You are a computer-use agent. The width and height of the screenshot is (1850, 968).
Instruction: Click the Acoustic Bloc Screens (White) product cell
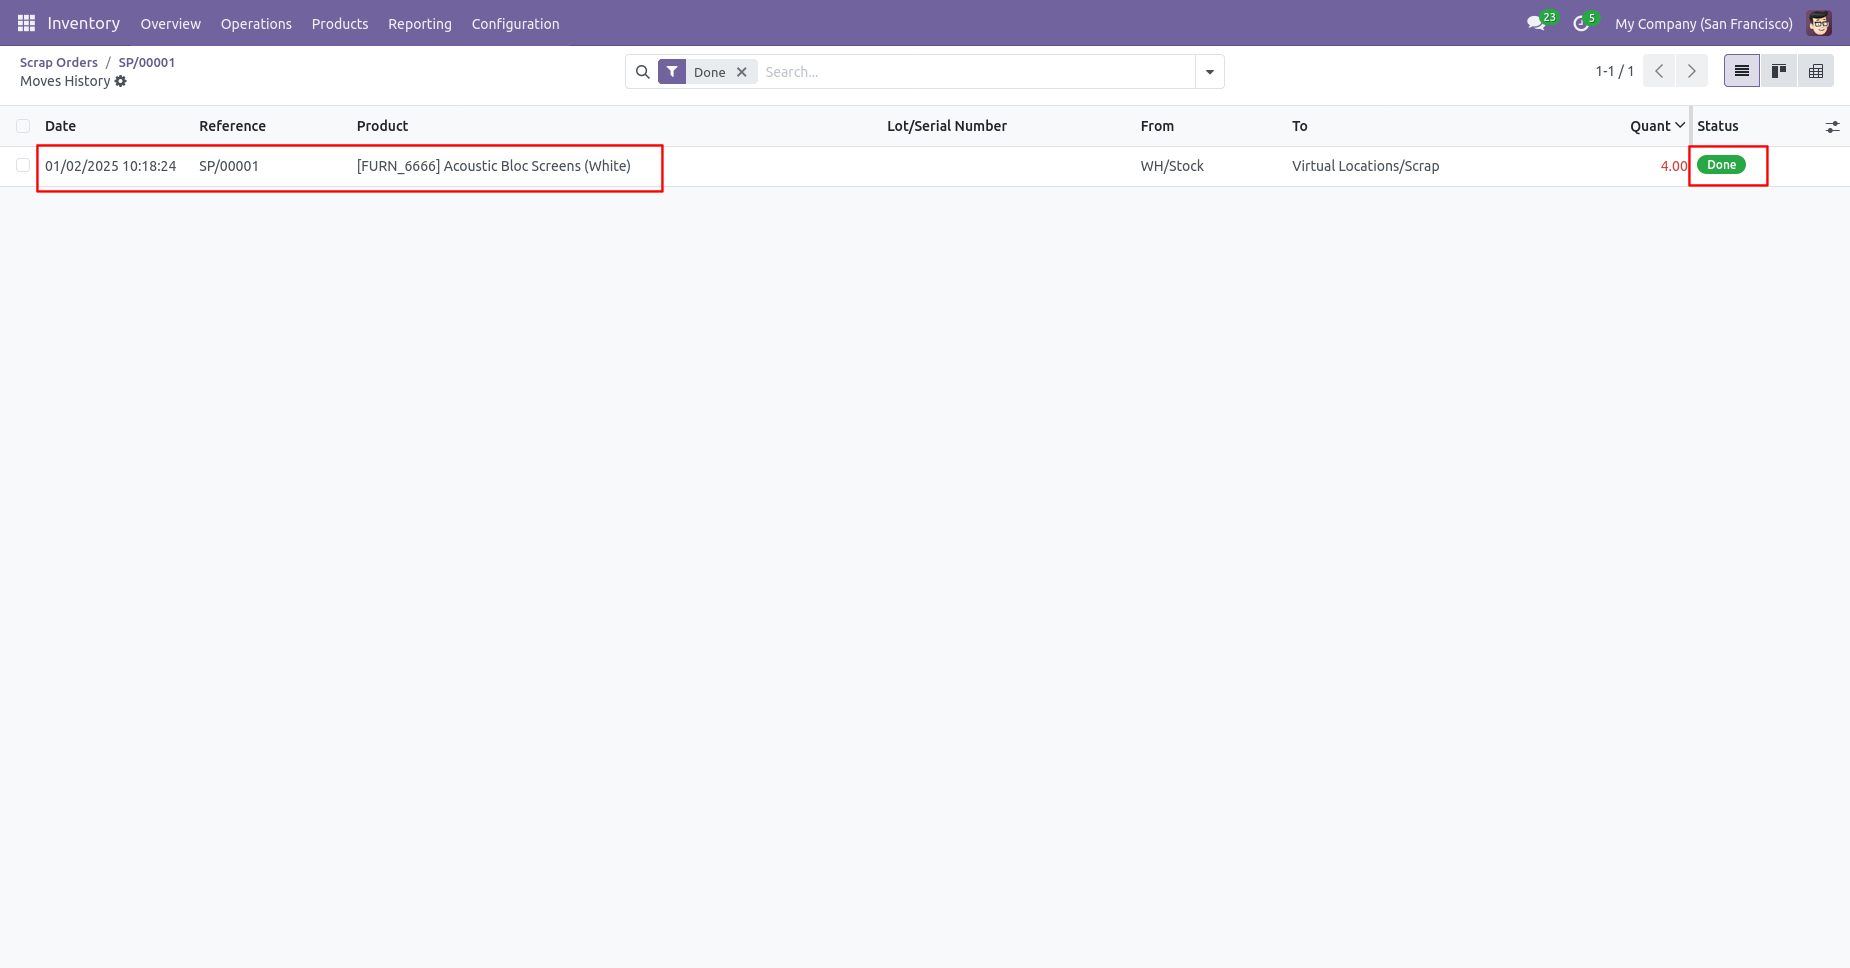[x=494, y=166]
